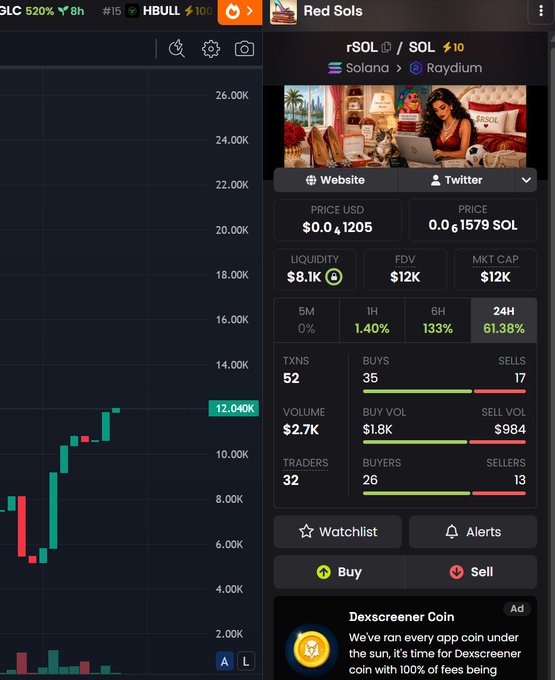Copy the rSOL token address
This screenshot has height=680, width=555.
pyautogui.click(x=386, y=47)
